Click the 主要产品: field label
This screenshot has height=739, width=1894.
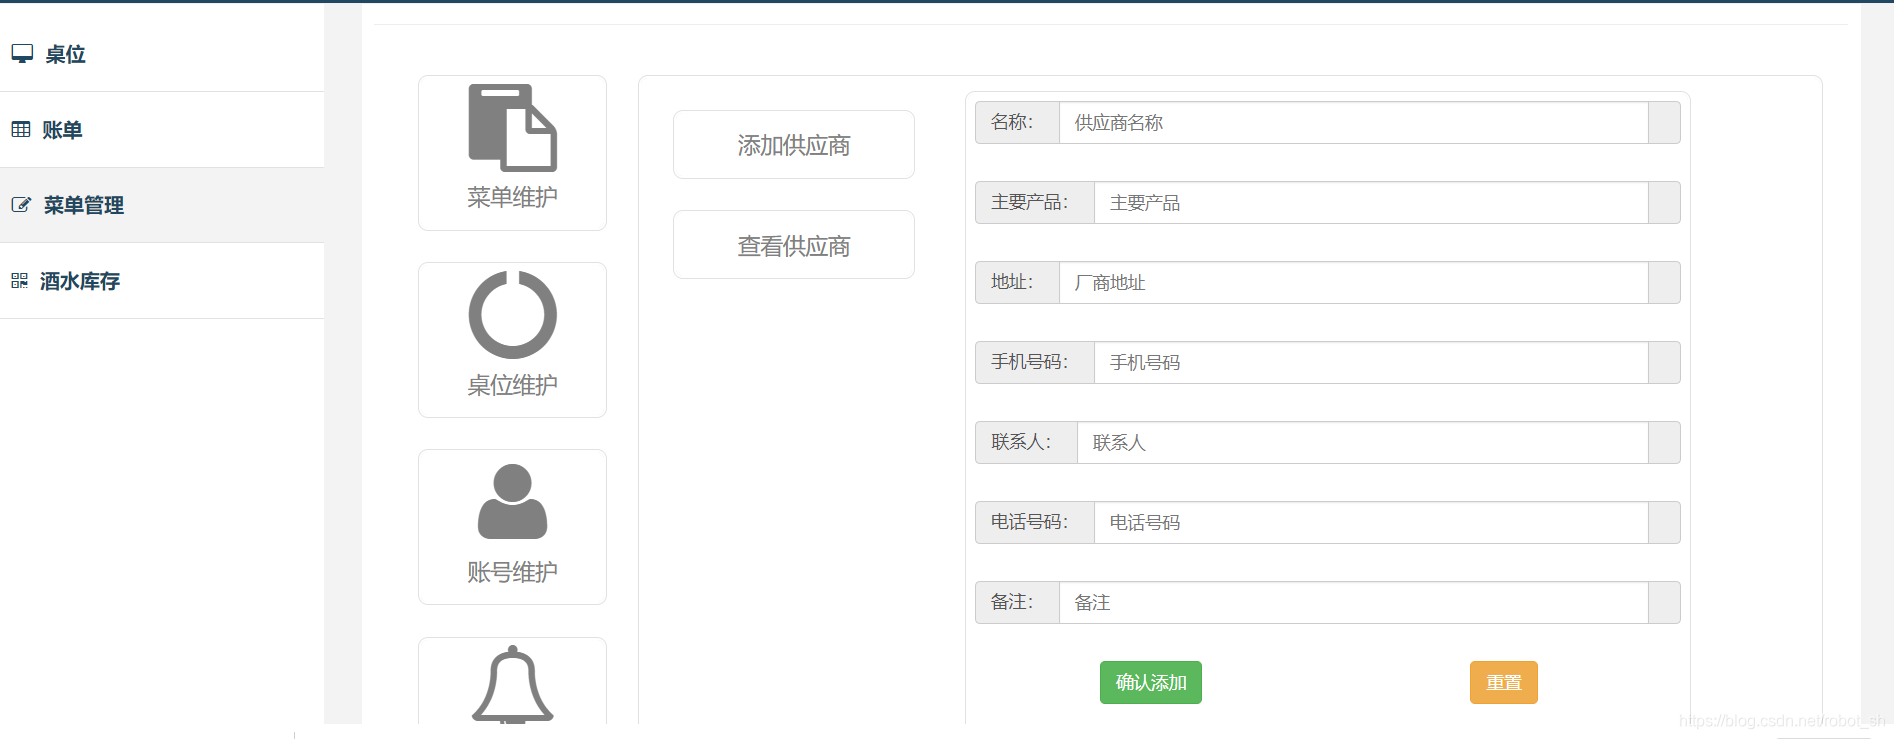pos(1035,202)
